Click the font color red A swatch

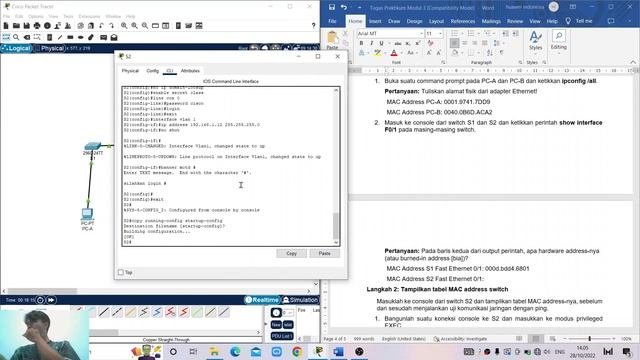point(394,53)
